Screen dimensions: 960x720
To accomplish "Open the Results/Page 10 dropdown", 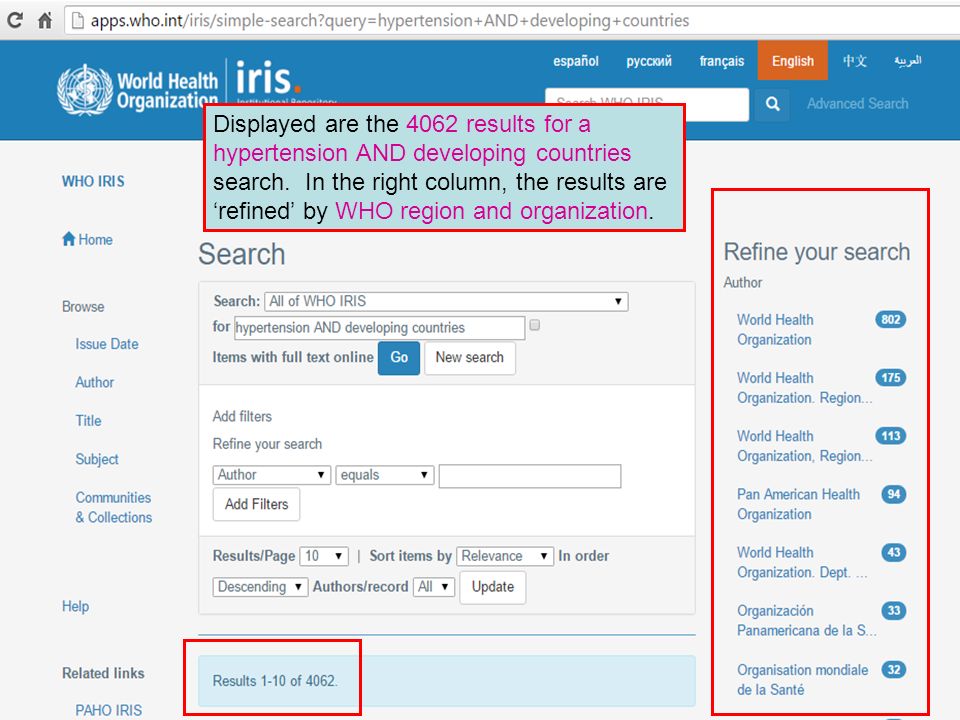I will (x=324, y=556).
